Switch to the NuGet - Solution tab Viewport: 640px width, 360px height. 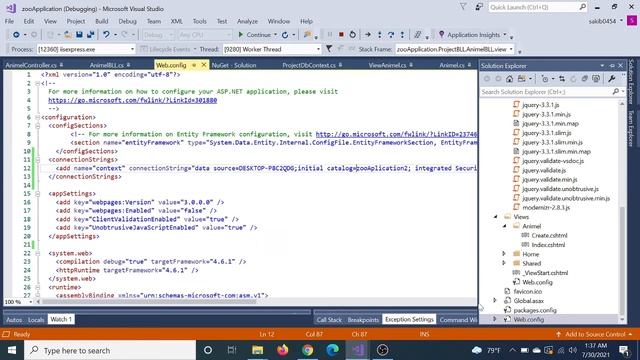click(x=234, y=65)
